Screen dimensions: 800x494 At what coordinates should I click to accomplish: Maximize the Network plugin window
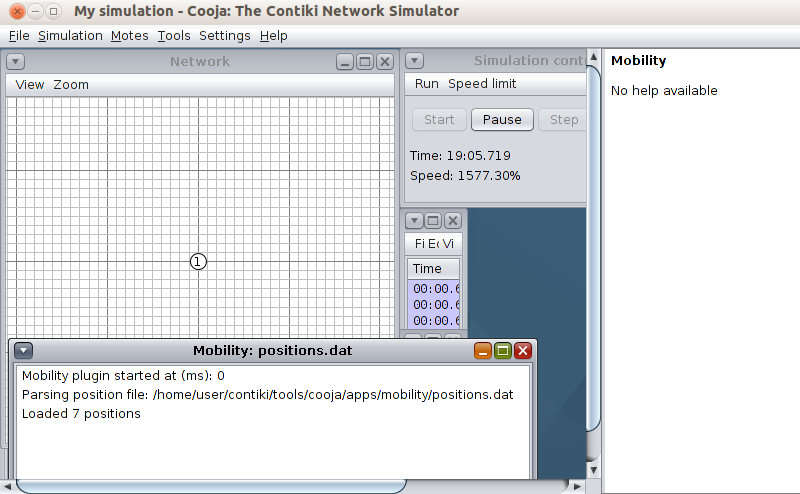364,62
